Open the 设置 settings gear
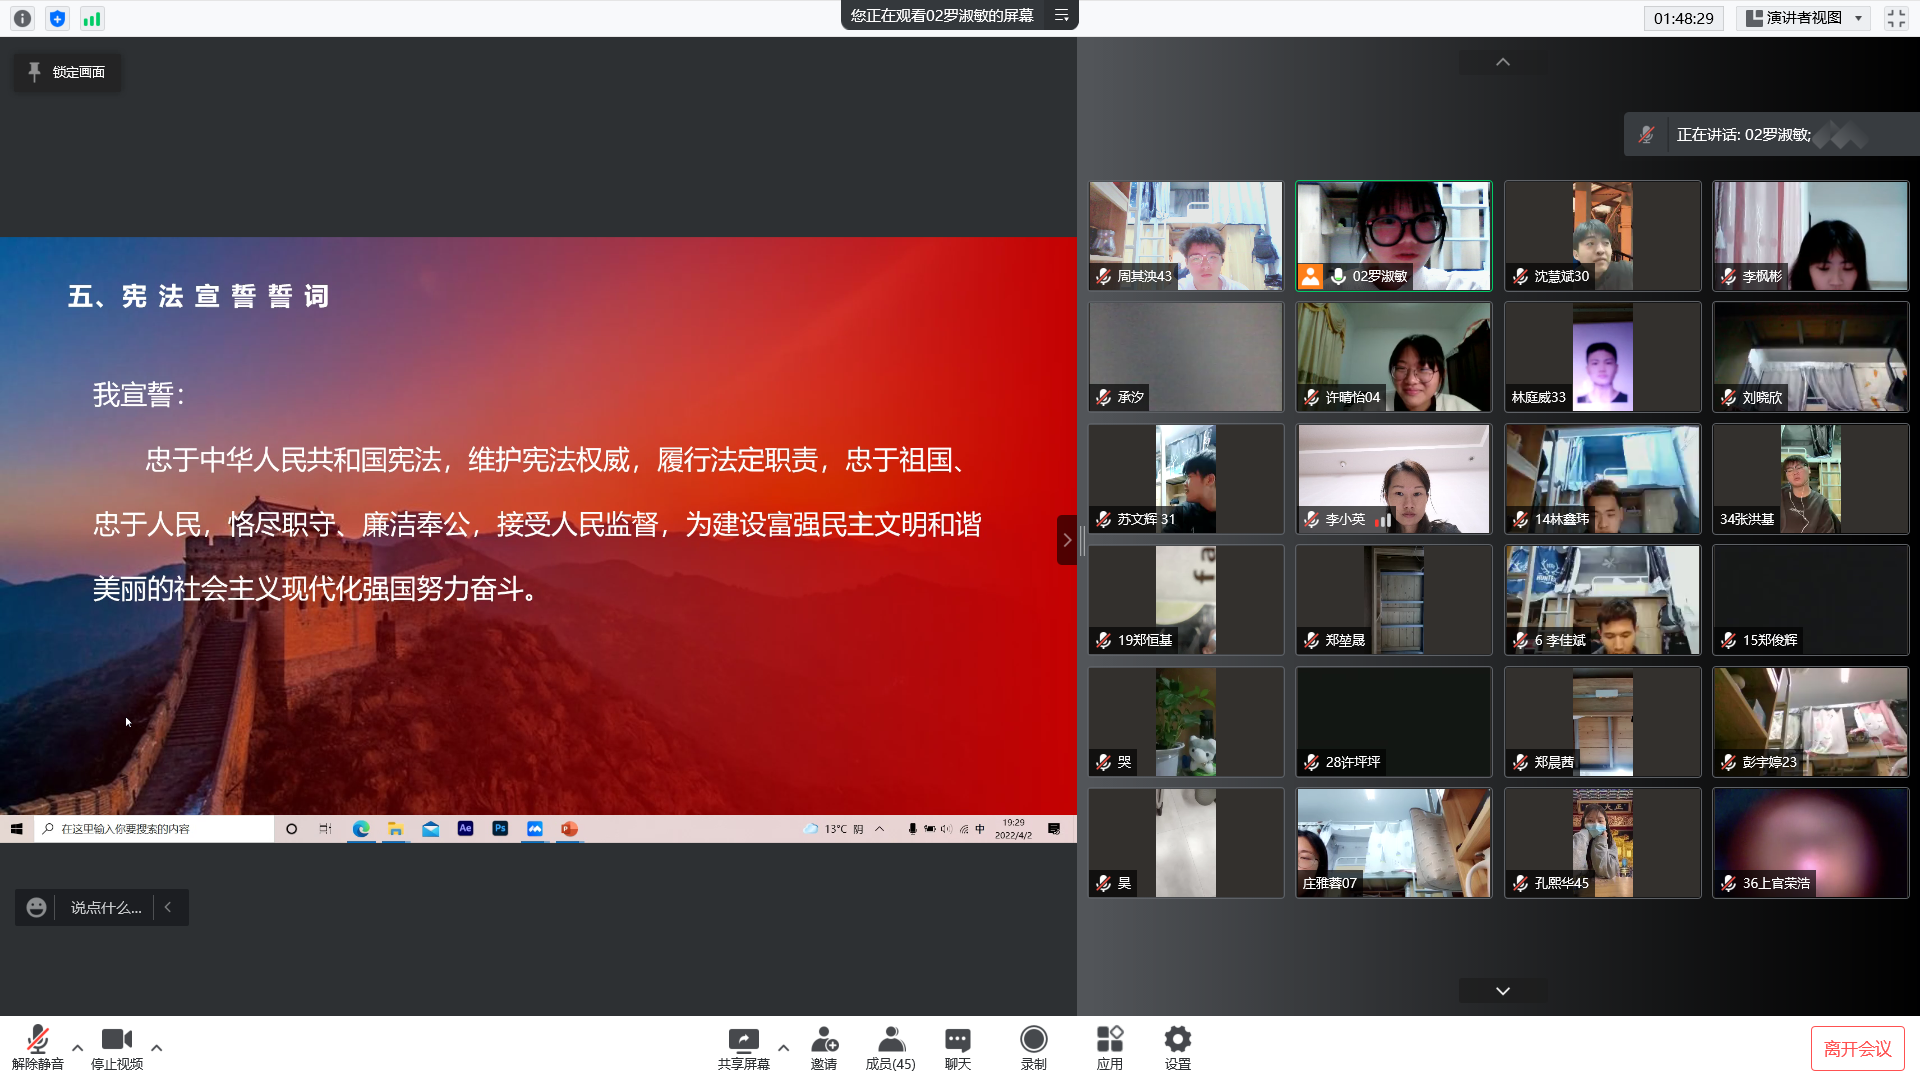Viewport: 1920px width, 1080px height. coord(1178,1047)
